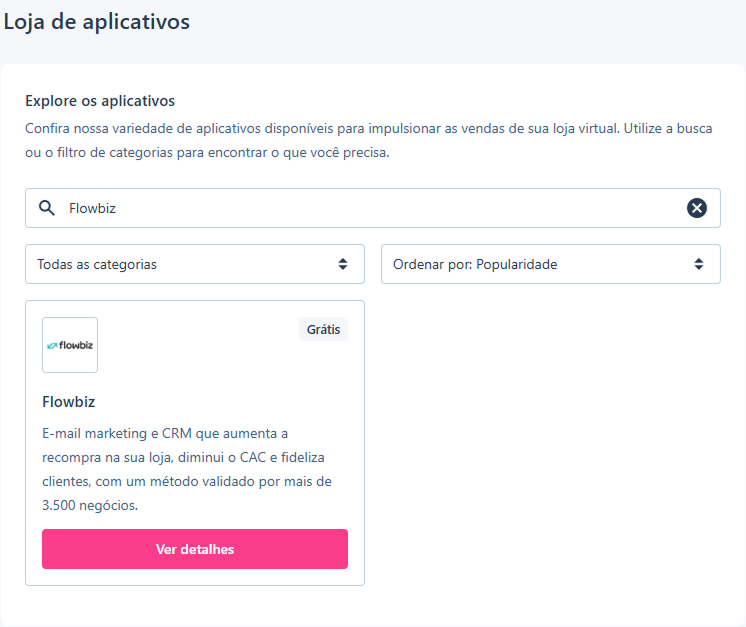Click the teal arrow in Flowbiz logo

click(x=52, y=345)
